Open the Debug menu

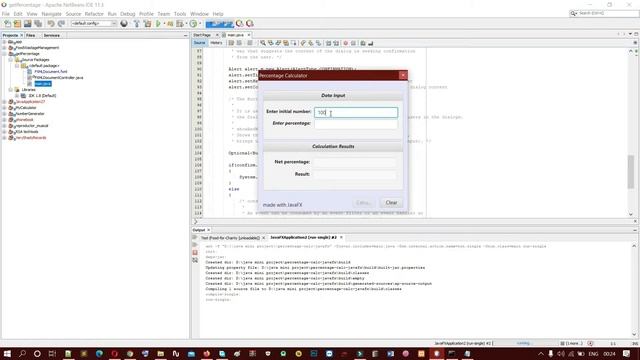(x=128, y=14)
